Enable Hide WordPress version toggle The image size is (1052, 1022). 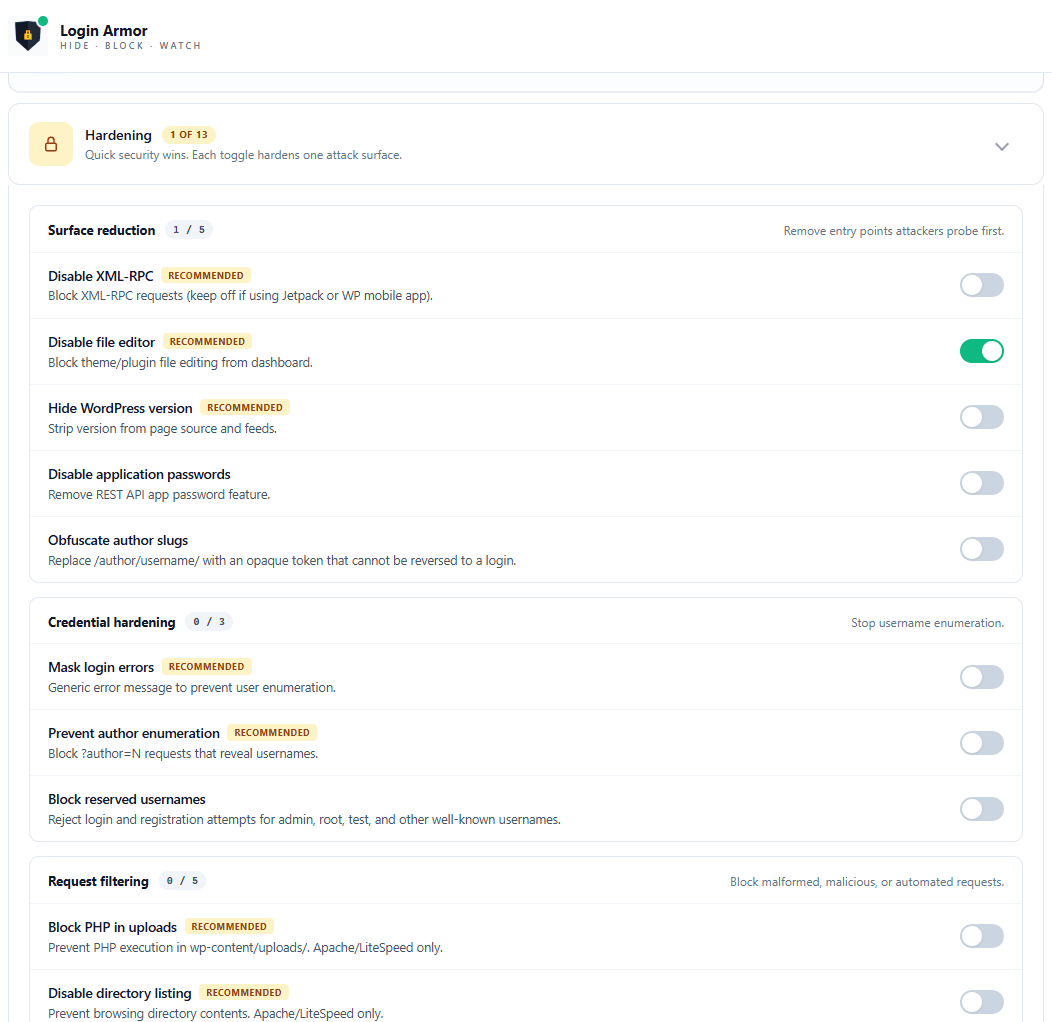click(981, 417)
